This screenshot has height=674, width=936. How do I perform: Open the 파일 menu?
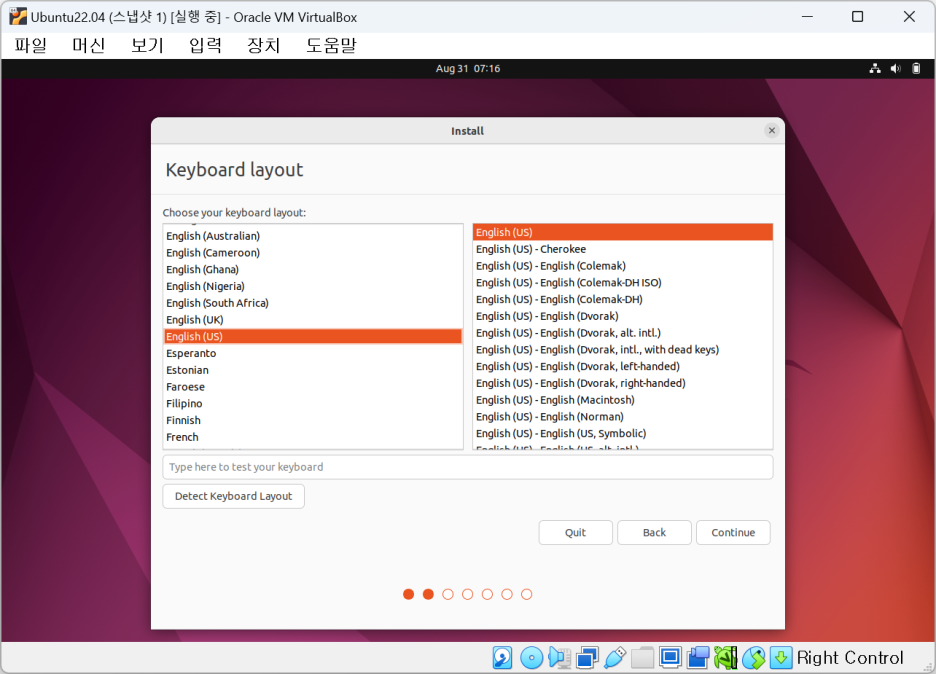pos(31,45)
